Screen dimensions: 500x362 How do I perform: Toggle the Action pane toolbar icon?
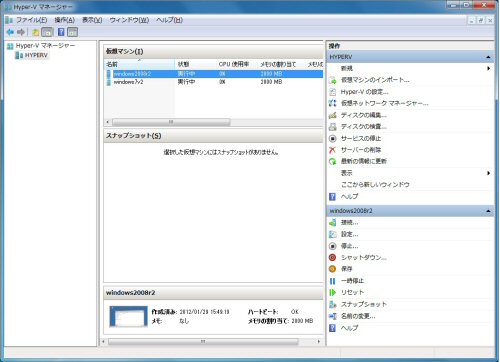coord(72,32)
